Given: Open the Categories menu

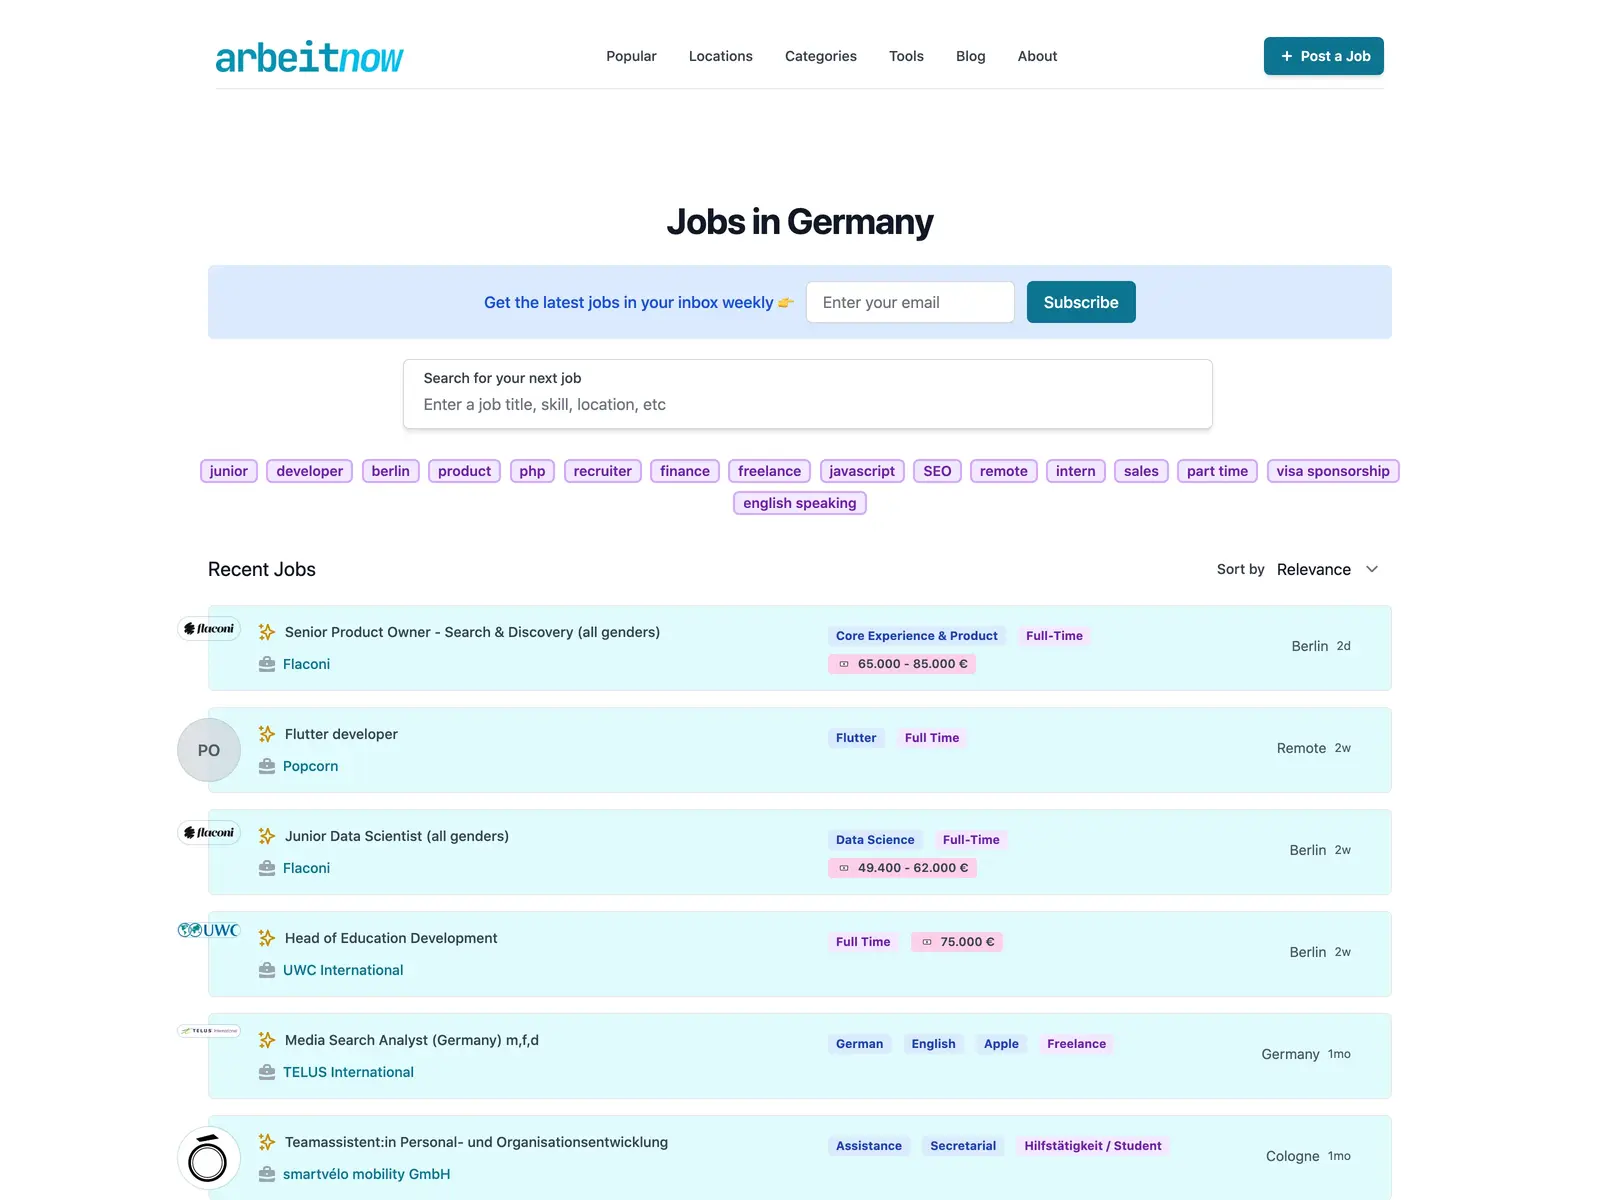Looking at the screenshot, I should pyautogui.click(x=821, y=56).
